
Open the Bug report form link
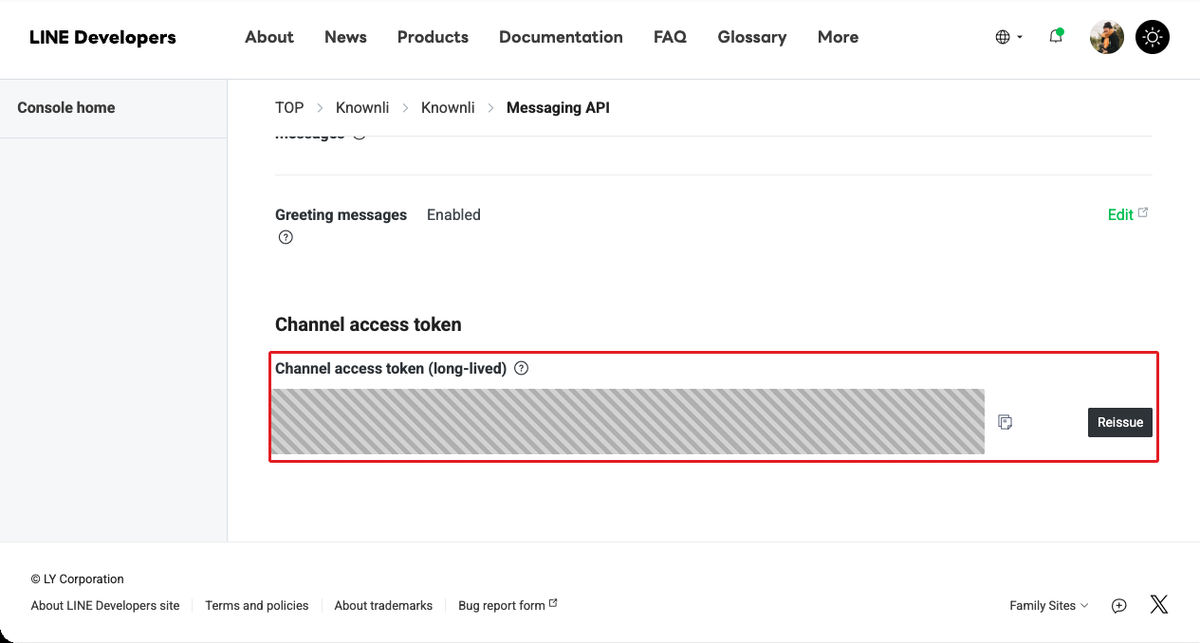pos(507,605)
